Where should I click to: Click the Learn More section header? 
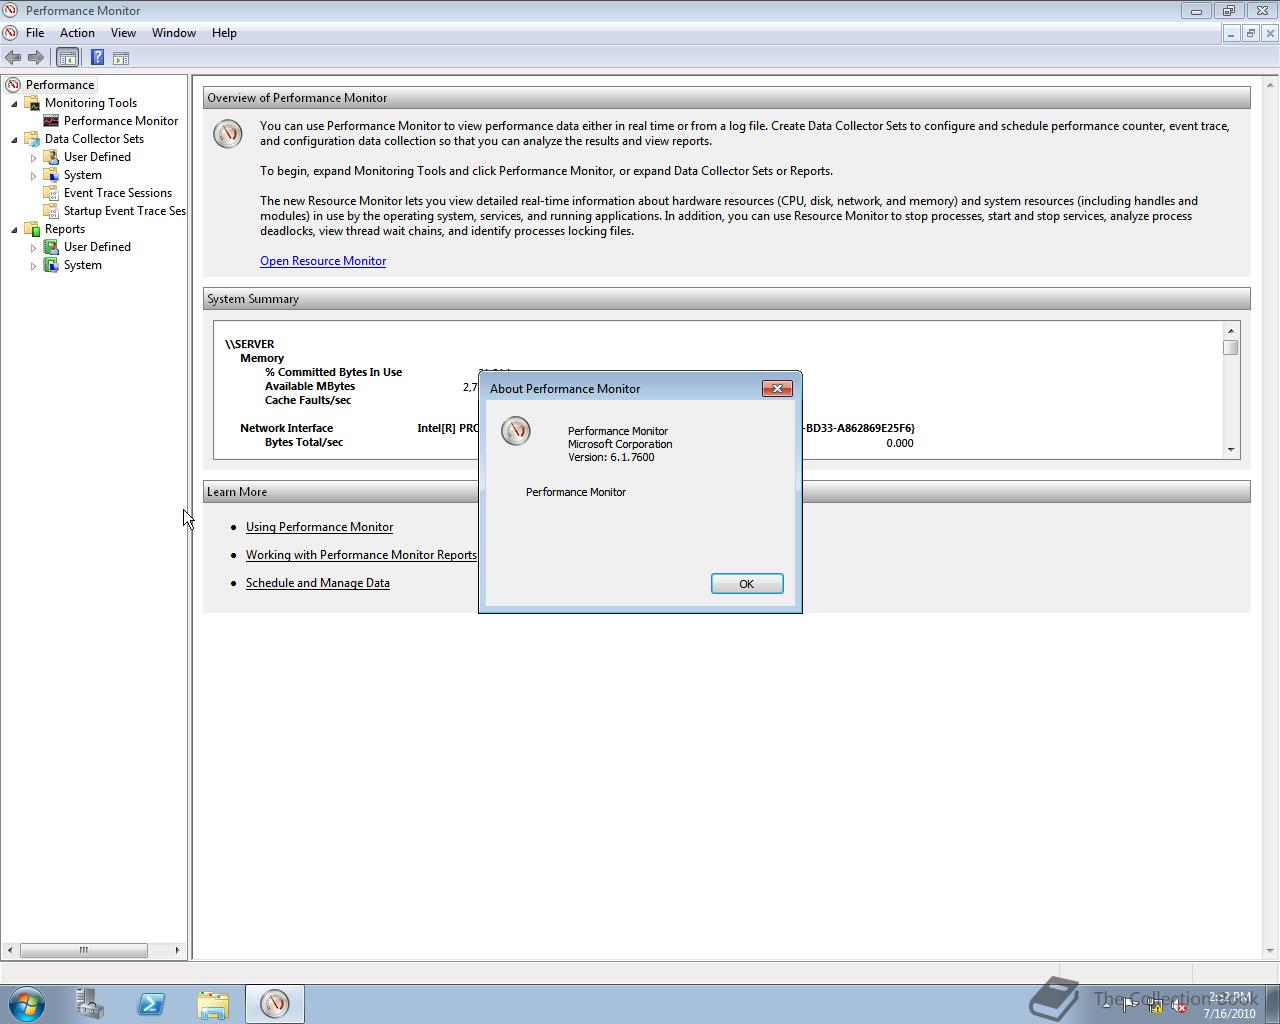pyautogui.click(x=727, y=492)
